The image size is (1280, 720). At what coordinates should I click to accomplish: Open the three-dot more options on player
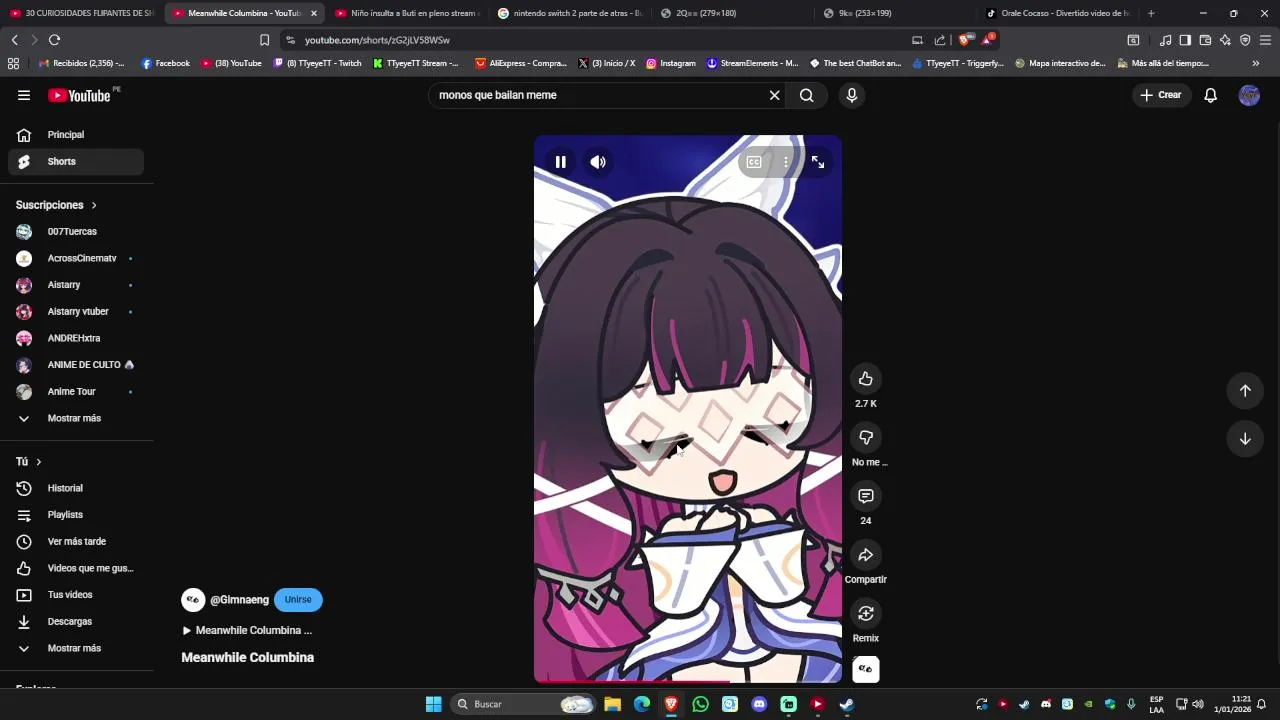pyautogui.click(x=786, y=162)
